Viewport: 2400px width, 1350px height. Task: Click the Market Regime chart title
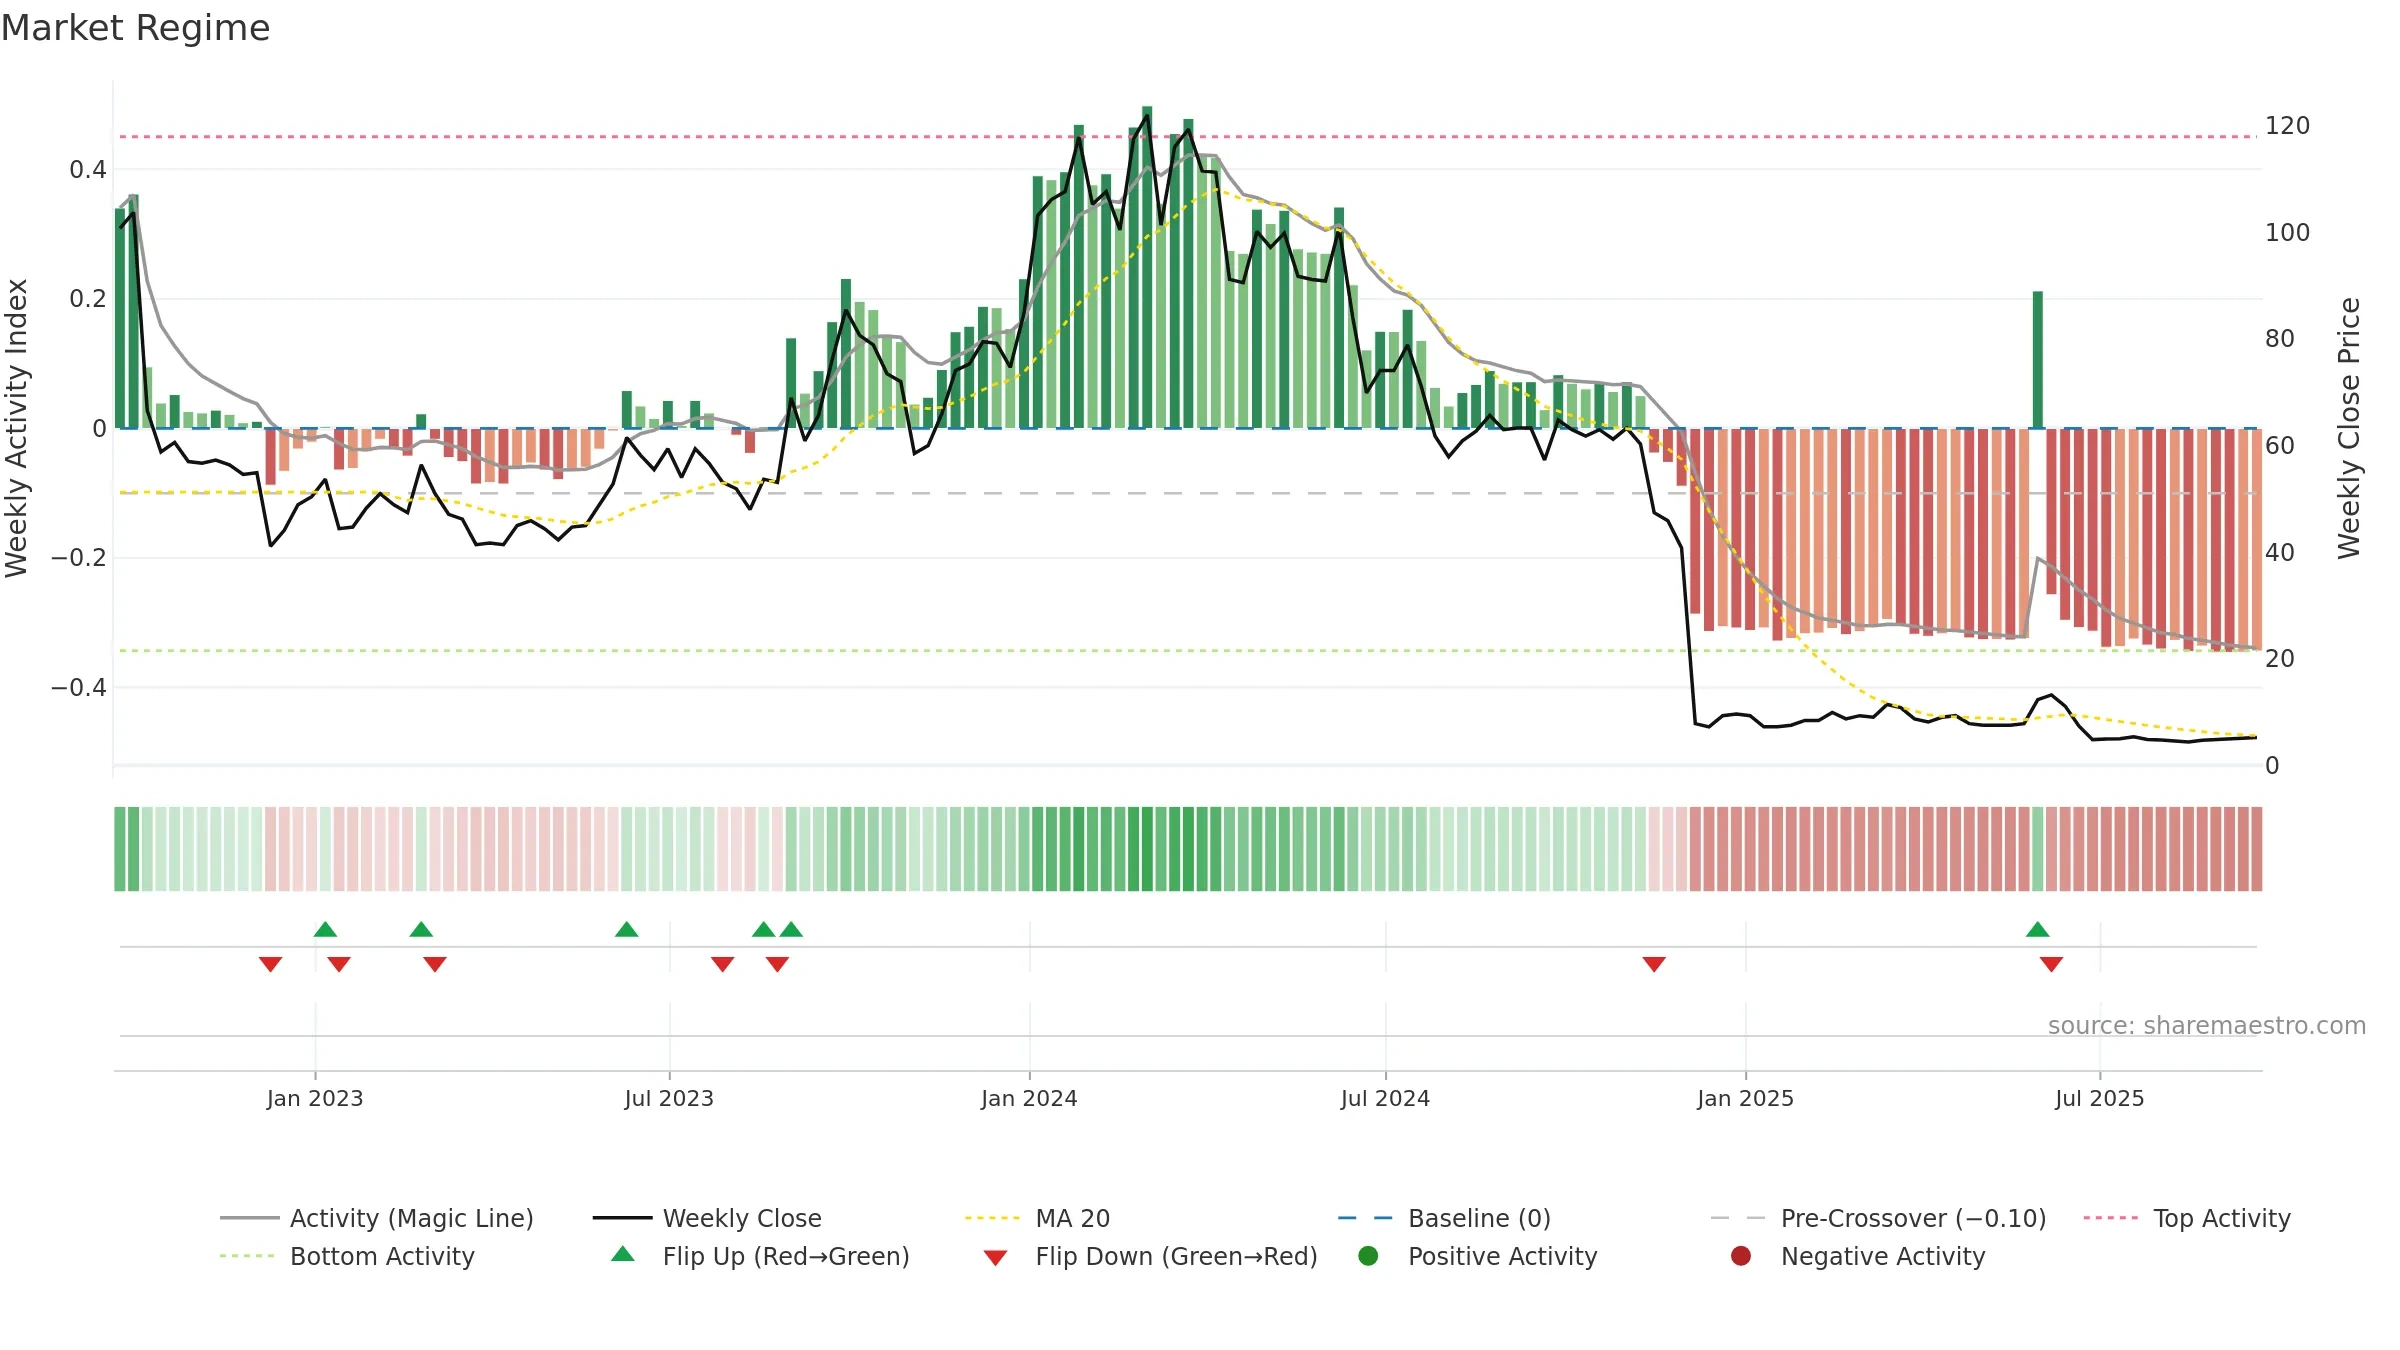135,28
